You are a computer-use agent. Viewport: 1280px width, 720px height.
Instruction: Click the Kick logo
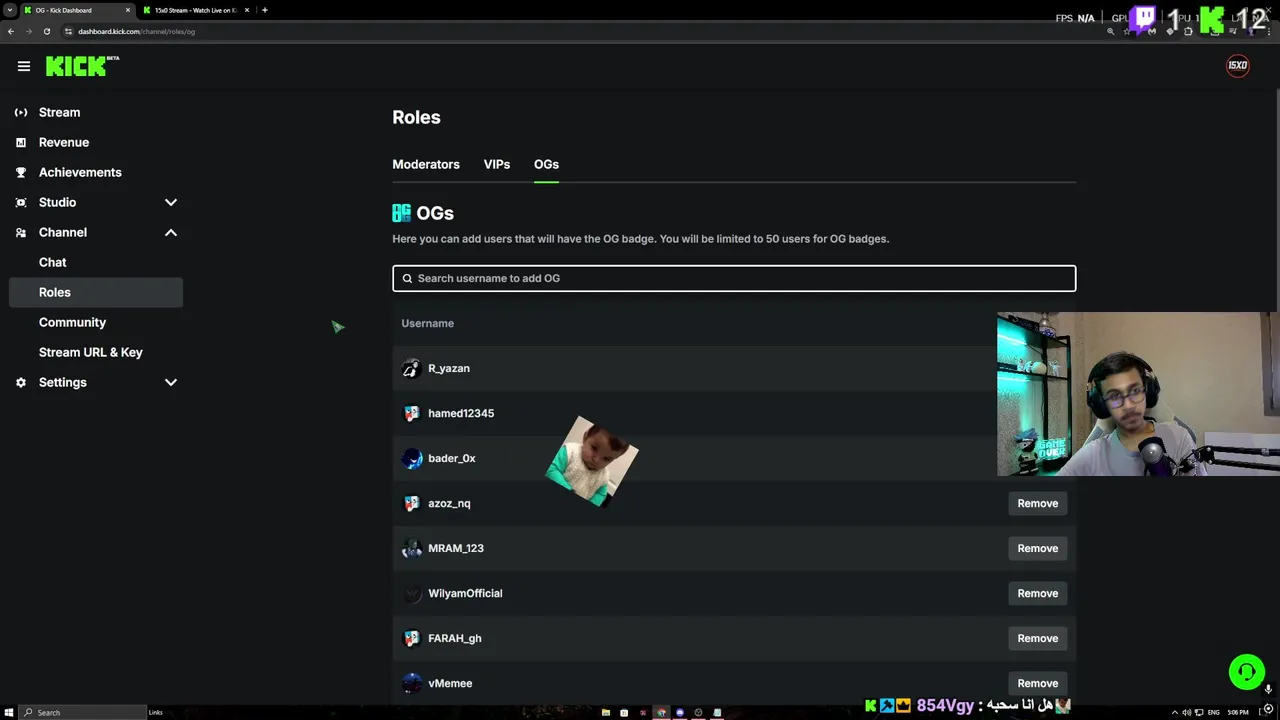[x=82, y=66]
